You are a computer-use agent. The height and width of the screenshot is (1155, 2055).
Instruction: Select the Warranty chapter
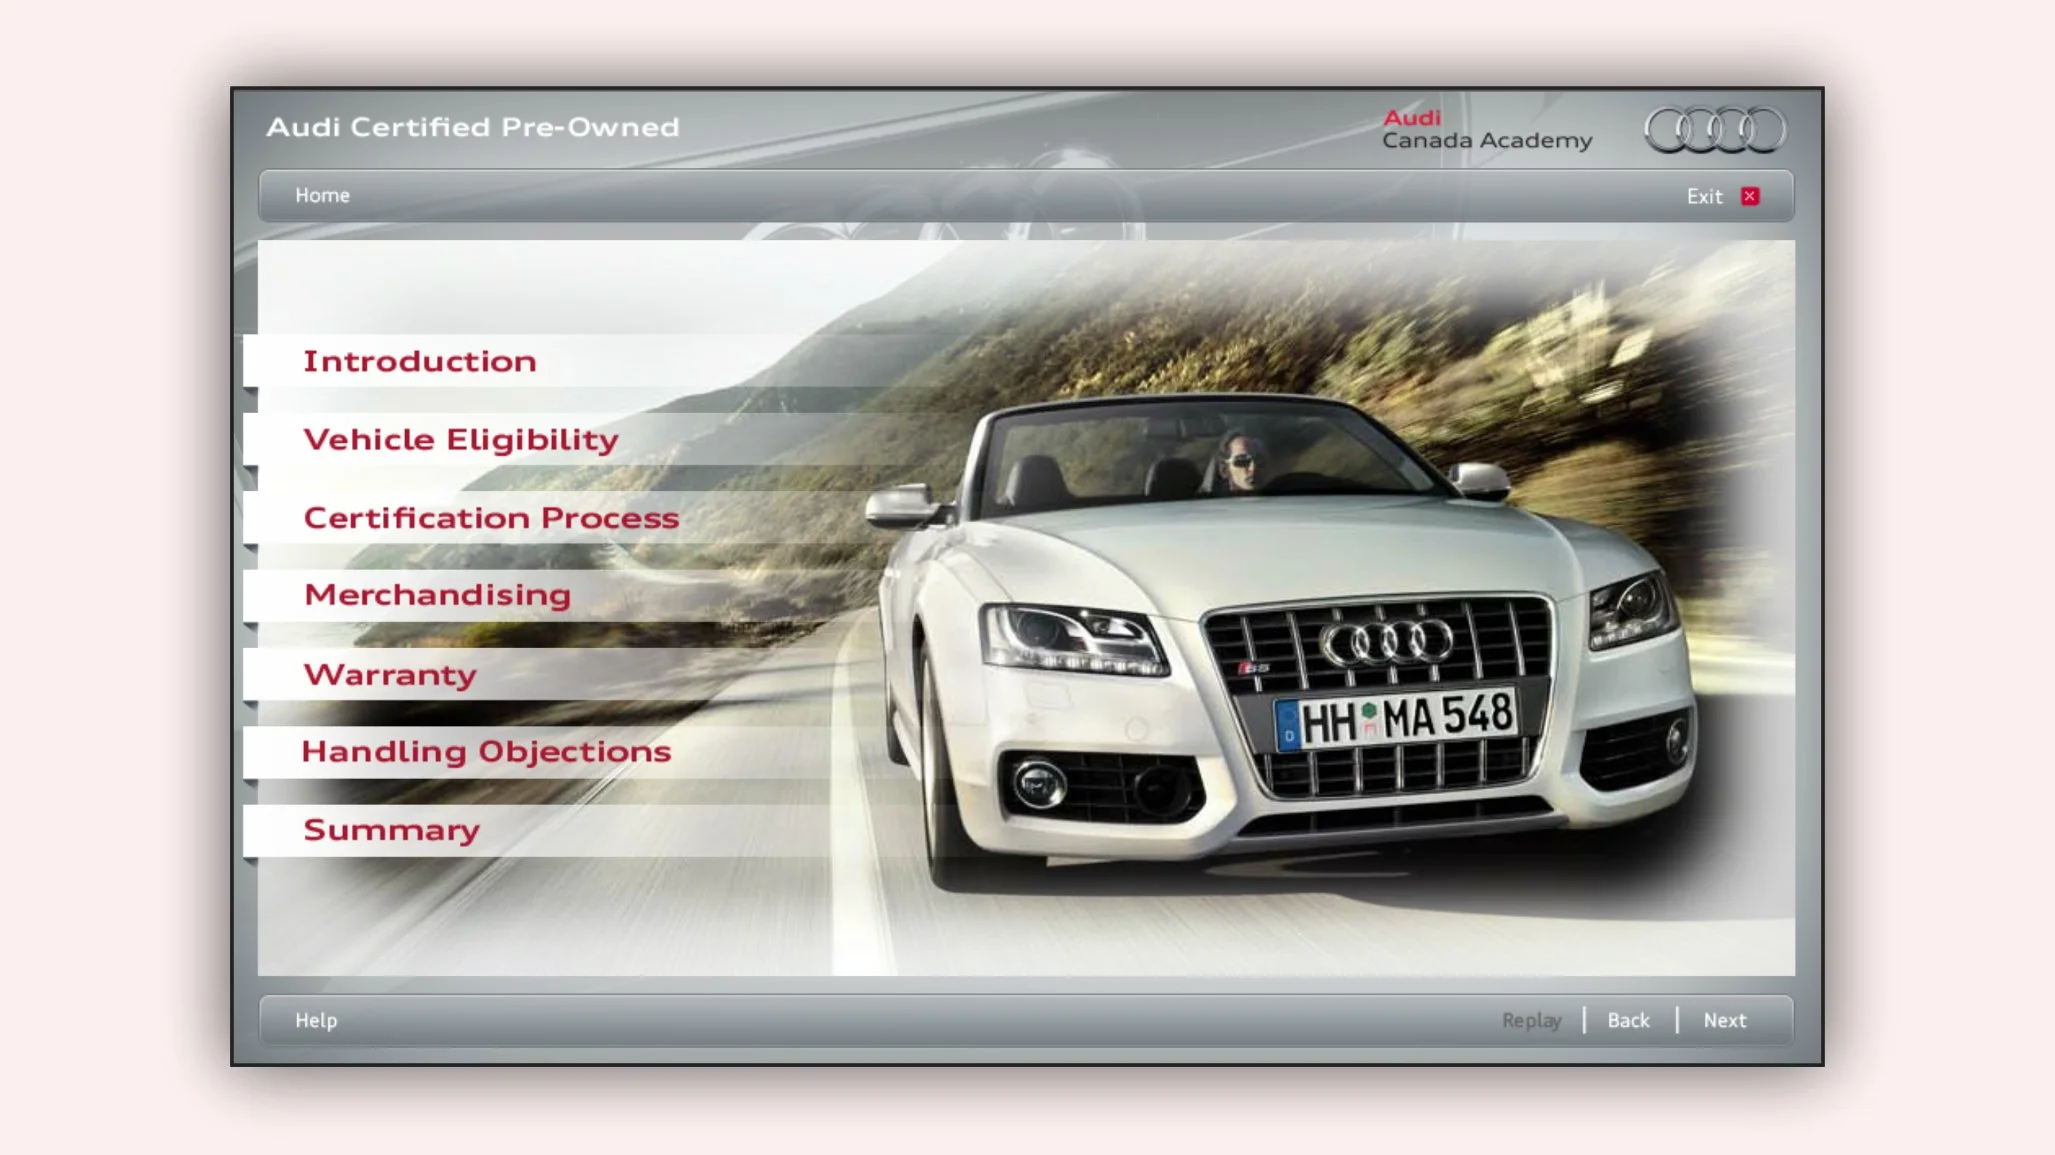point(390,675)
